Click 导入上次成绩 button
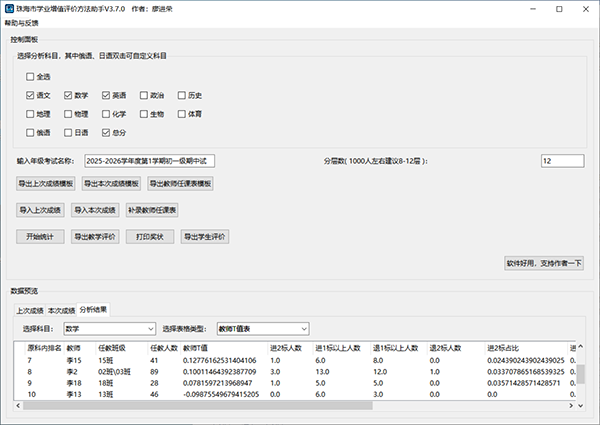This screenshot has width=600, height=425. [x=40, y=210]
